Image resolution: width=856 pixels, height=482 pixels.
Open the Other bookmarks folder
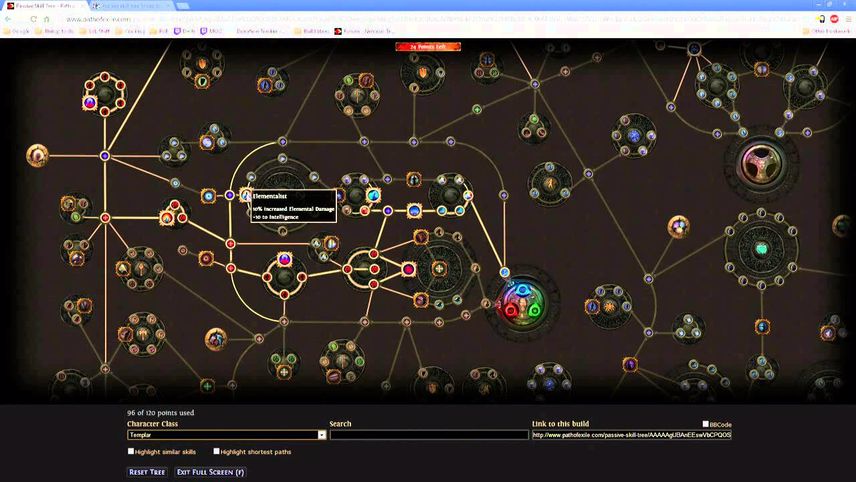827,31
